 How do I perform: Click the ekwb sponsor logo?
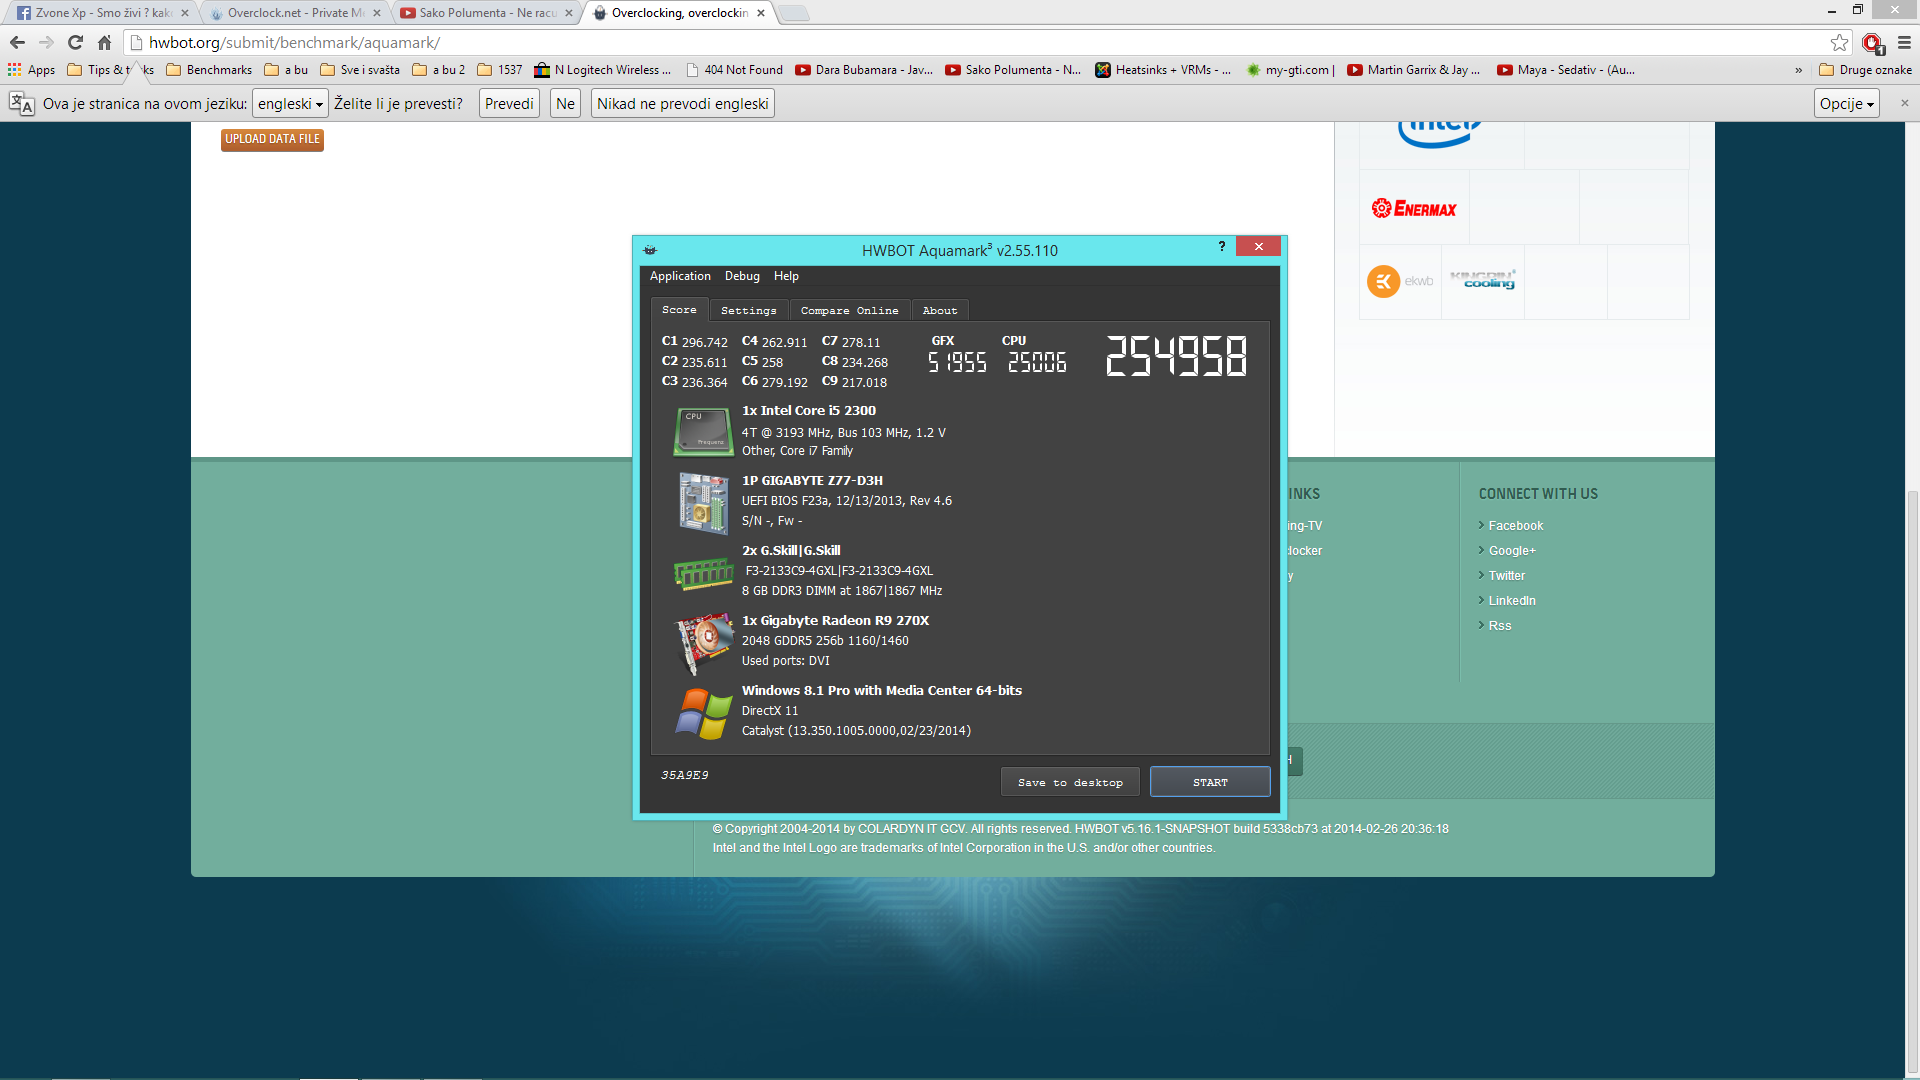coord(1400,281)
